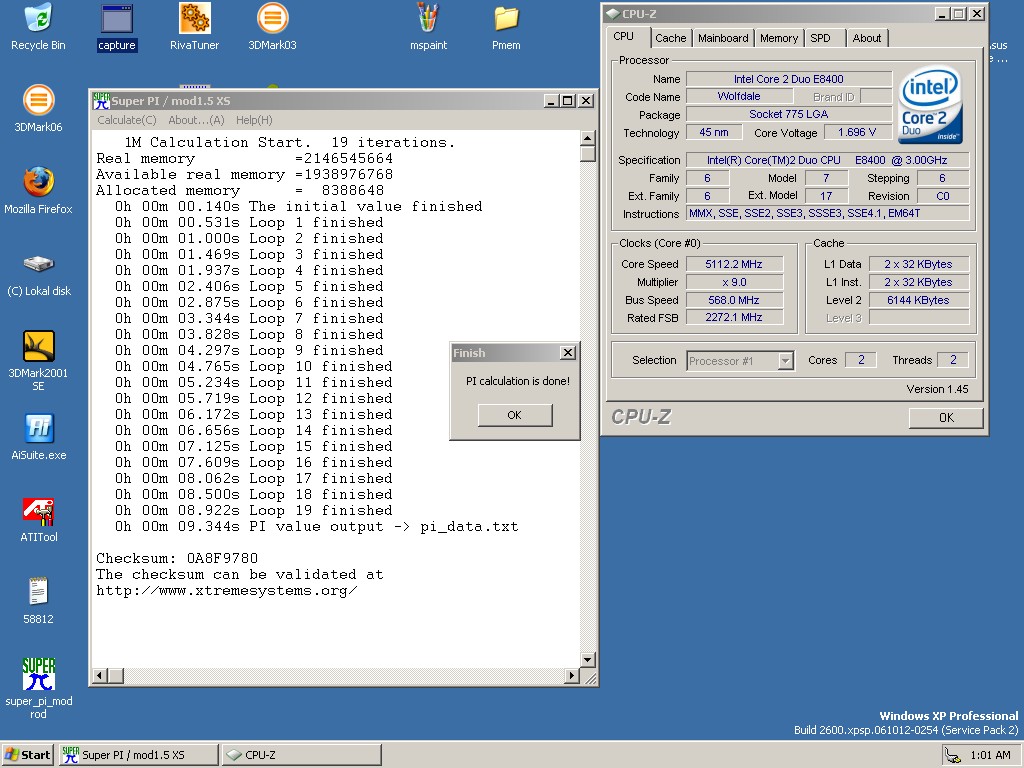This screenshot has width=1024, height=768.
Task: Launch RivaTuner from the desktop
Action: coord(195,26)
